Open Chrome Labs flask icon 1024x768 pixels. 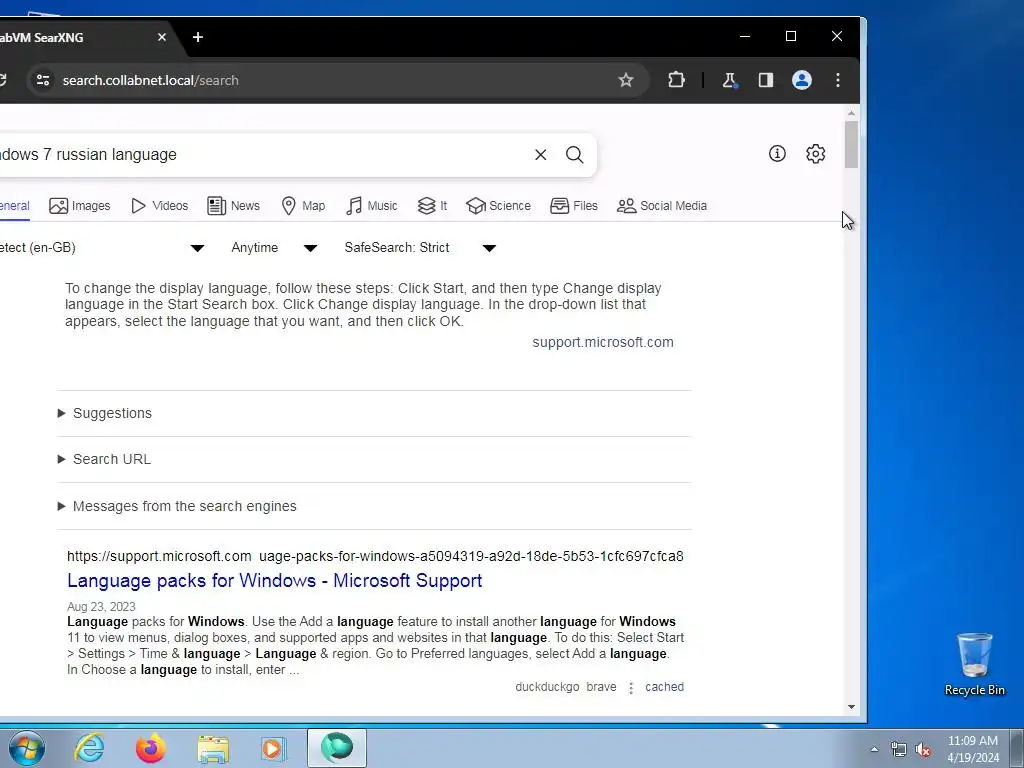[729, 80]
